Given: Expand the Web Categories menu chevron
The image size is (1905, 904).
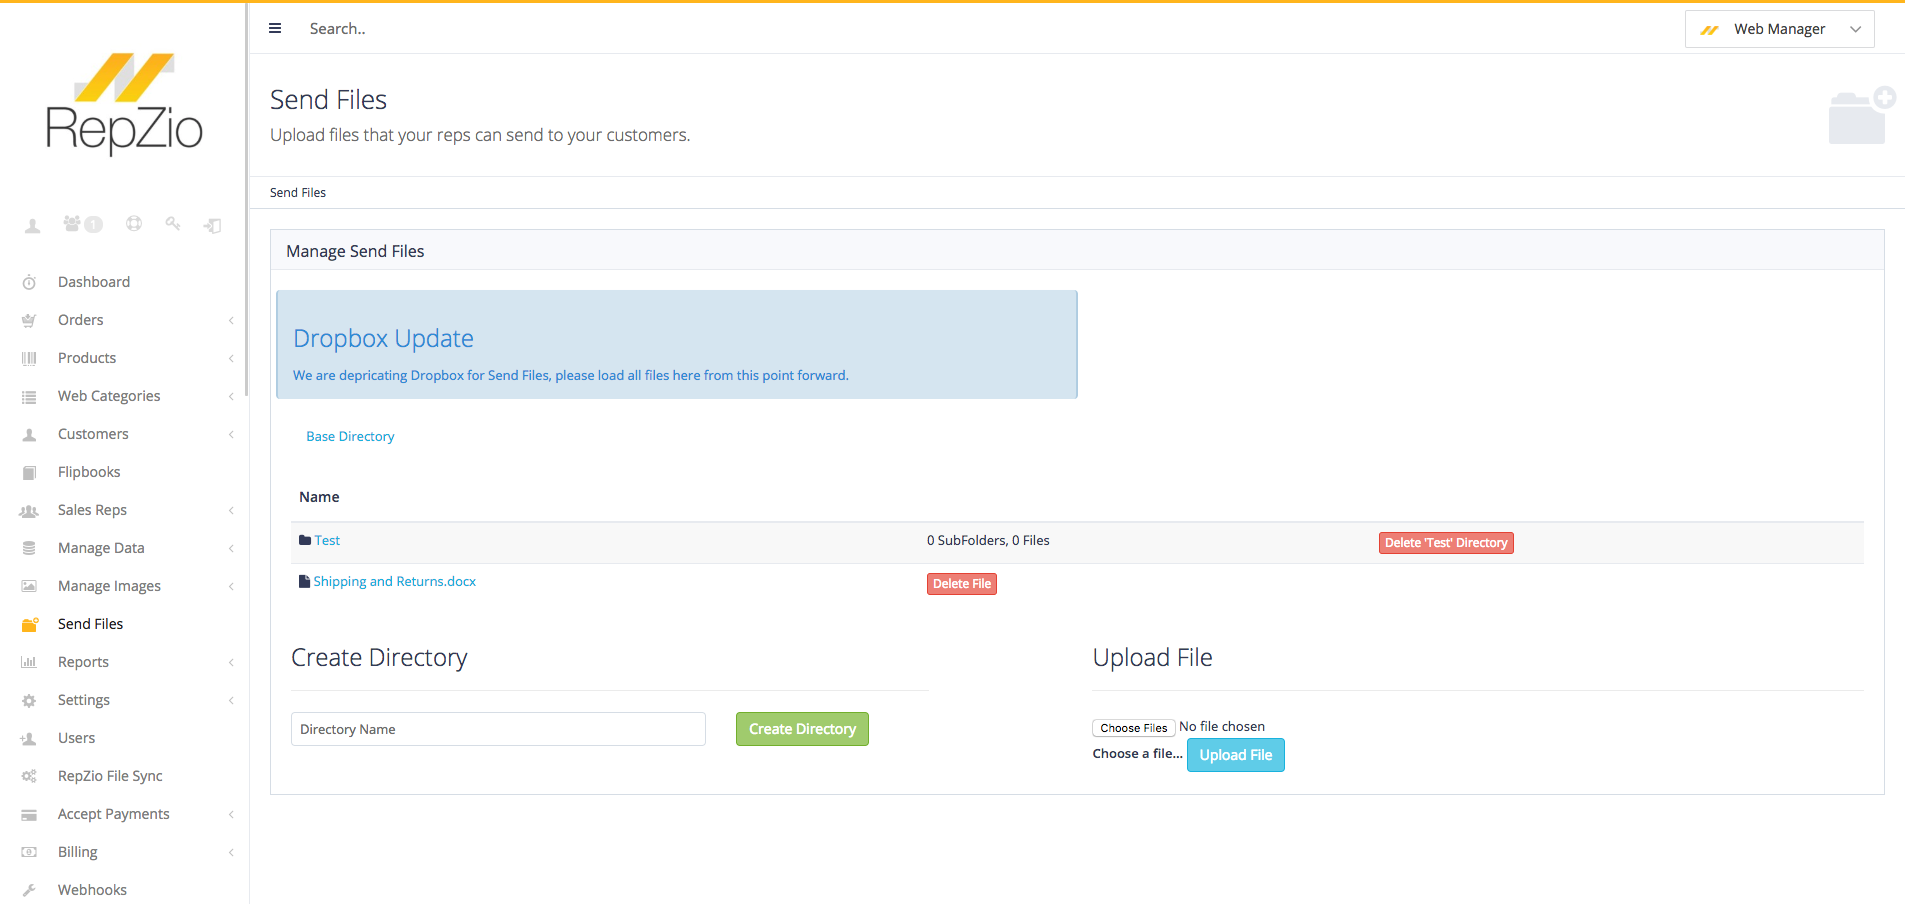Looking at the screenshot, I should click(x=231, y=397).
